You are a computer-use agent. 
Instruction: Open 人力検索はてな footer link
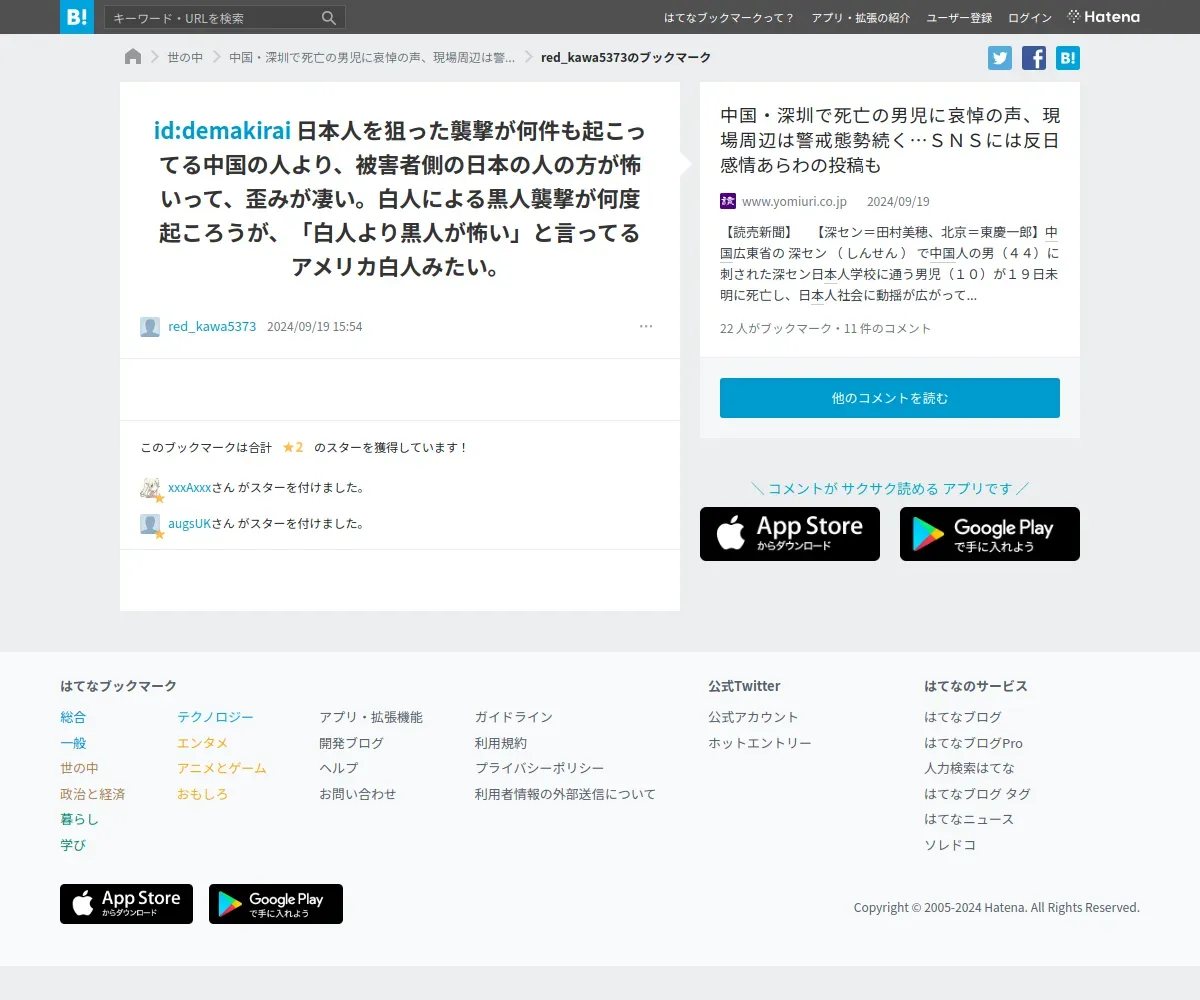click(x=969, y=768)
